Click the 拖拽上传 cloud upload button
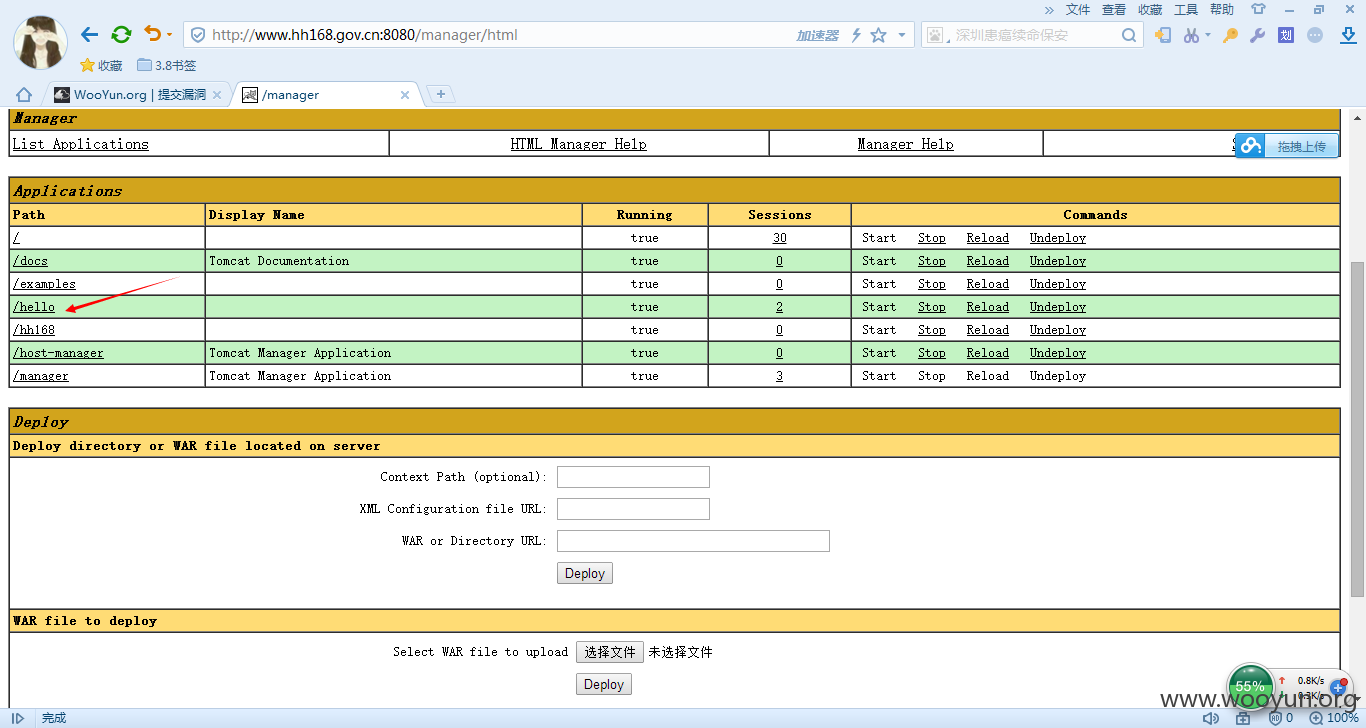This screenshot has width=1366, height=728. coord(1287,146)
